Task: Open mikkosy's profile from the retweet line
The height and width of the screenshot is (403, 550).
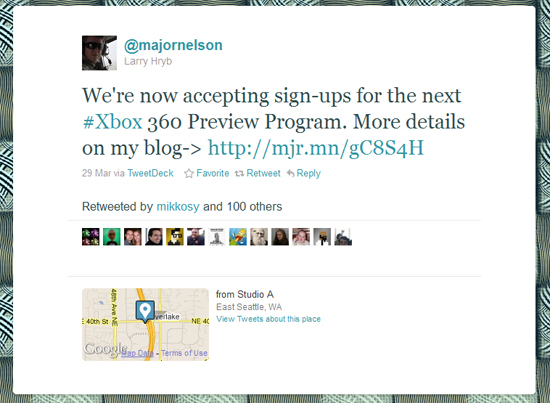Action: point(178,207)
